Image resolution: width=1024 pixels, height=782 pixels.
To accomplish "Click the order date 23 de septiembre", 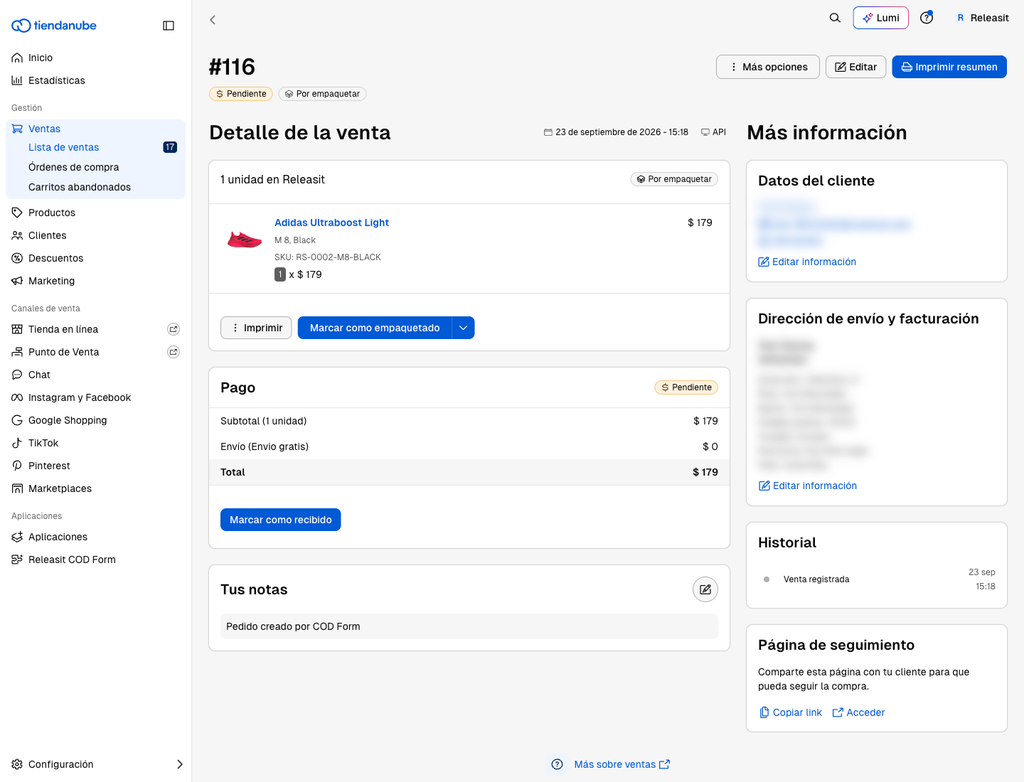I will (x=616, y=132).
